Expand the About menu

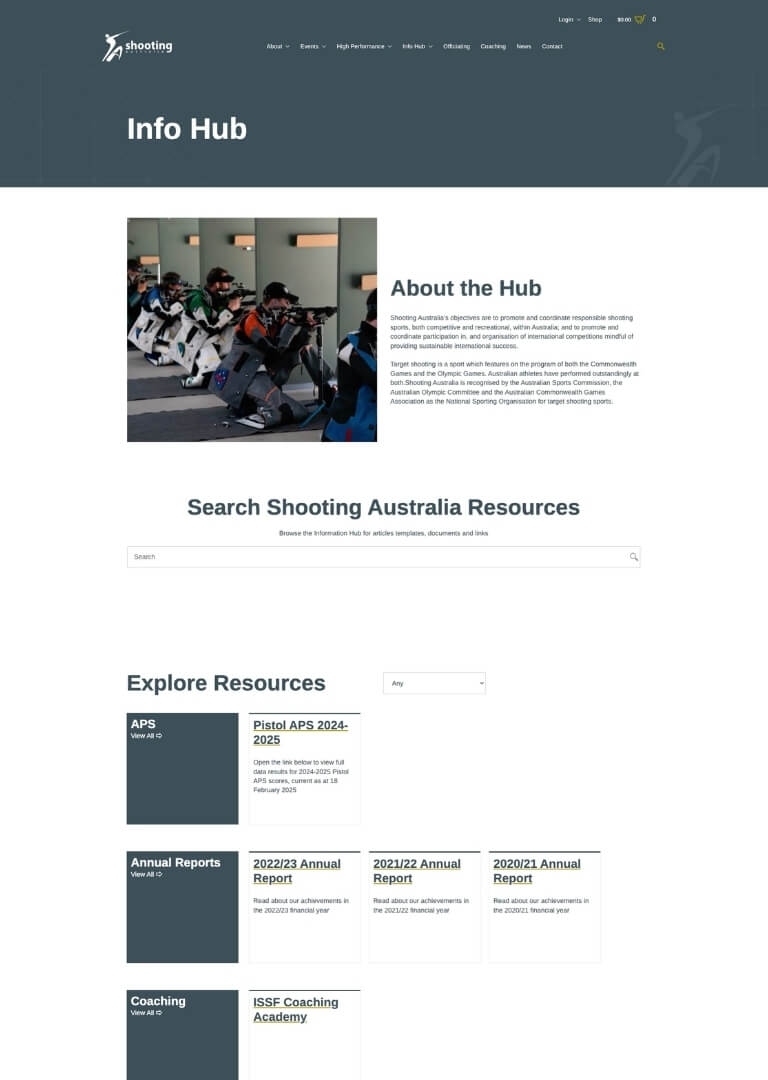(278, 46)
